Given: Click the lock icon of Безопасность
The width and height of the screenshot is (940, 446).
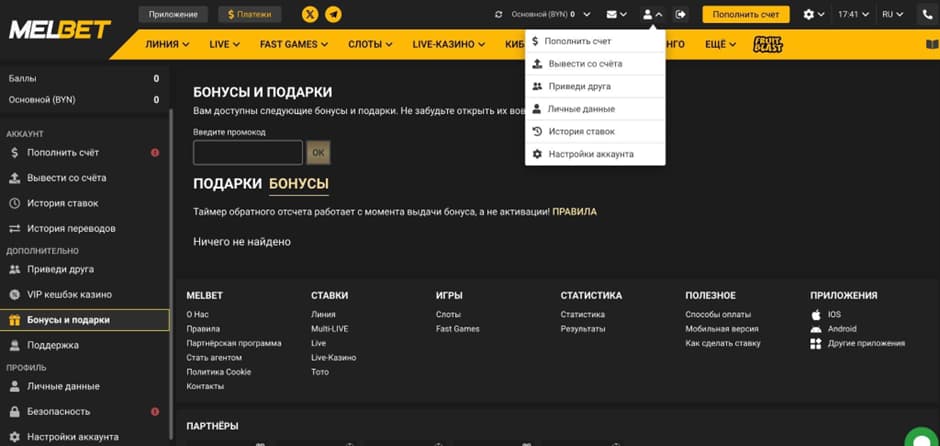Looking at the screenshot, I should pos(15,412).
